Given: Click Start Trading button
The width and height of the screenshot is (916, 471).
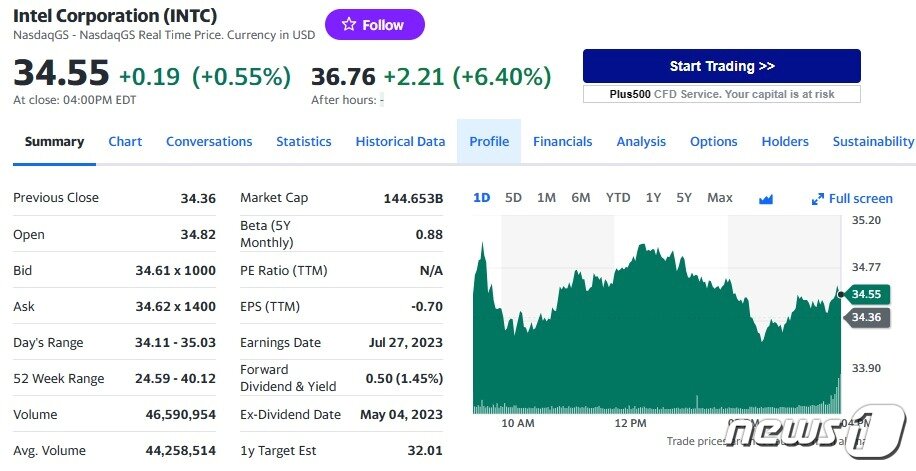Looking at the screenshot, I should 721,66.
